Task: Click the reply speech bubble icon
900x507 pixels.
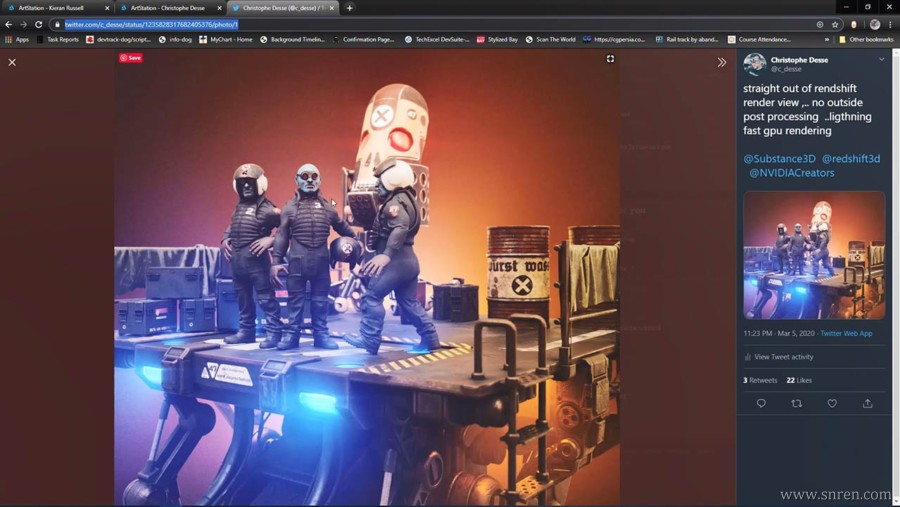Action: (x=761, y=403)
